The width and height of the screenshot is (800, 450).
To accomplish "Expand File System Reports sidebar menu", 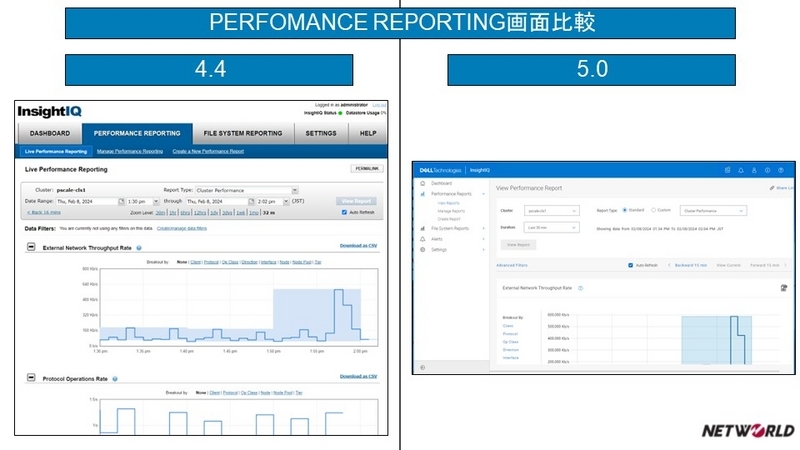I will coord(483,229).
